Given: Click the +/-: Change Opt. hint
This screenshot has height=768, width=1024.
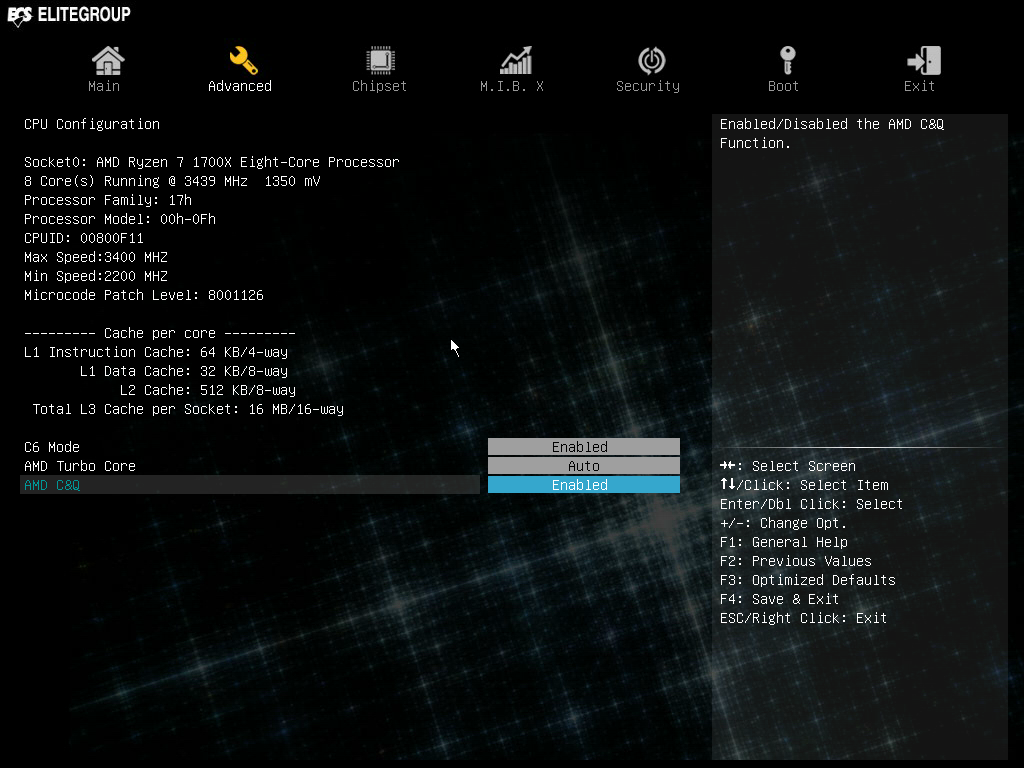Looking at the screenshot, I should [x=783, y=523].
